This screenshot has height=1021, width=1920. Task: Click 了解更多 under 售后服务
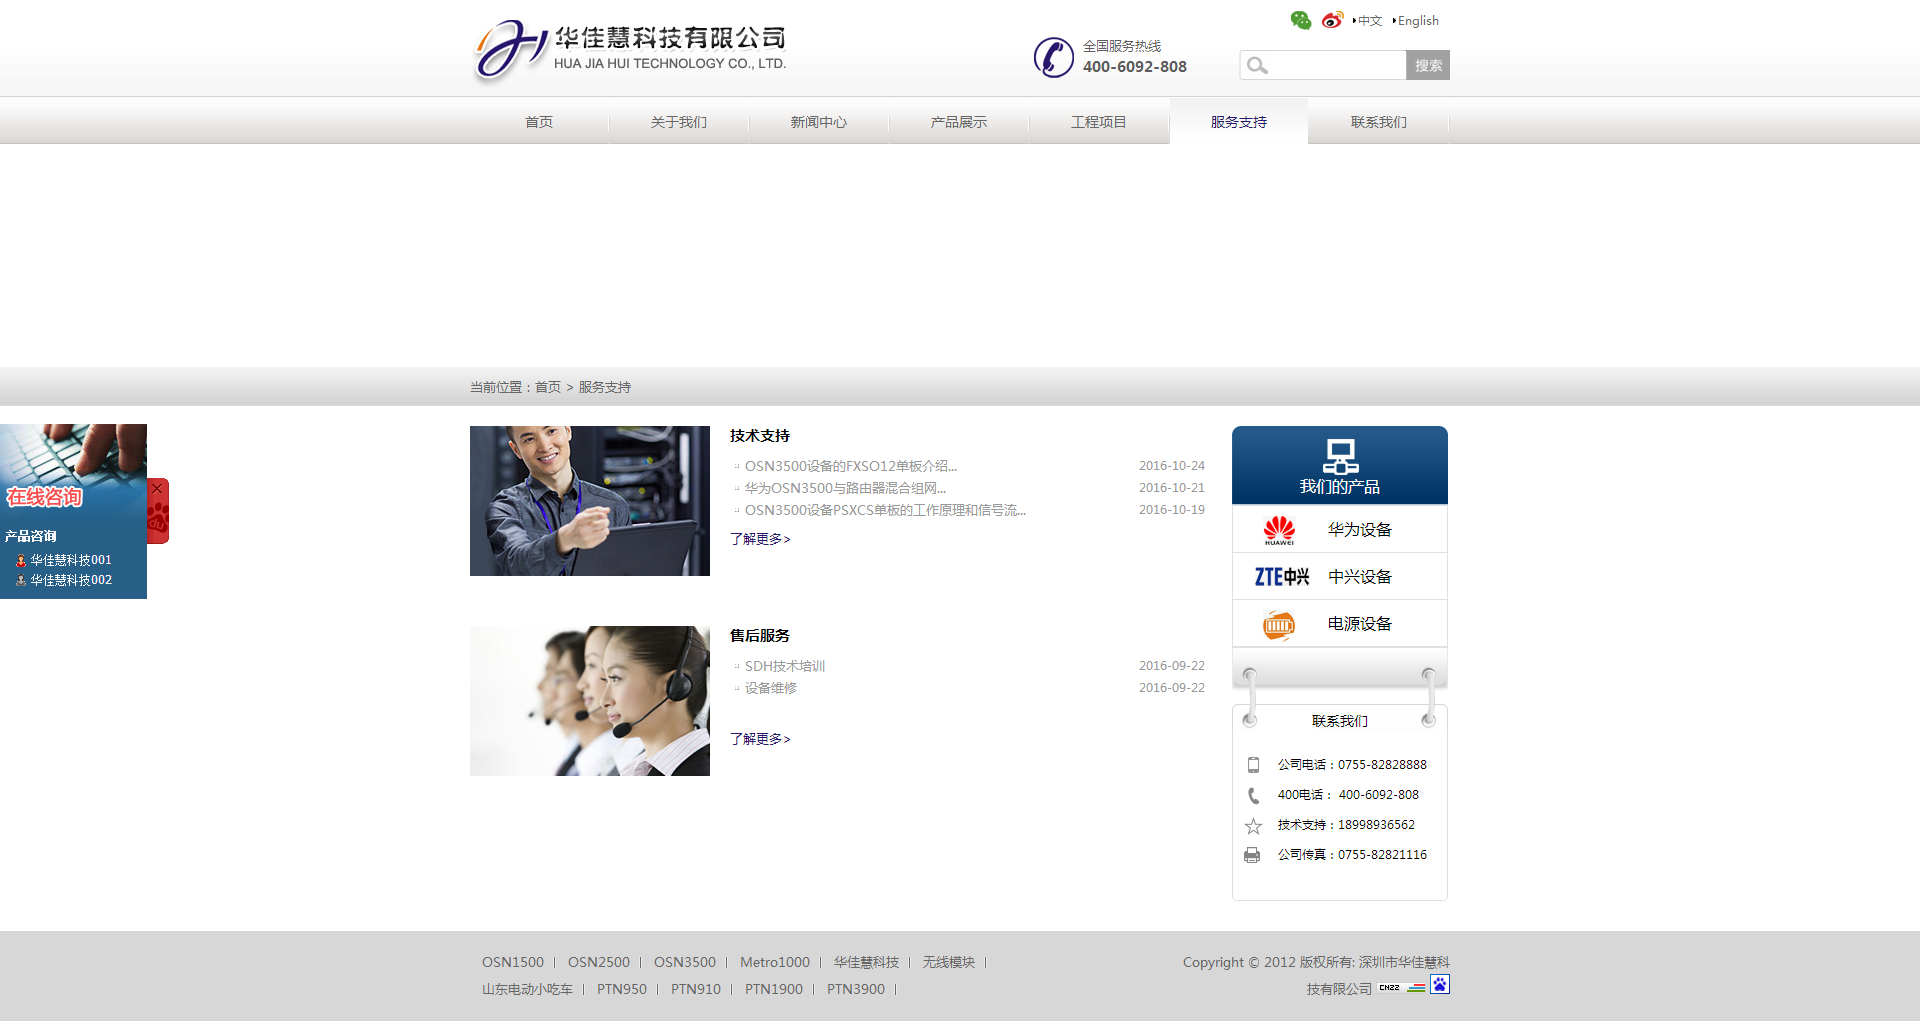point(760,739)
